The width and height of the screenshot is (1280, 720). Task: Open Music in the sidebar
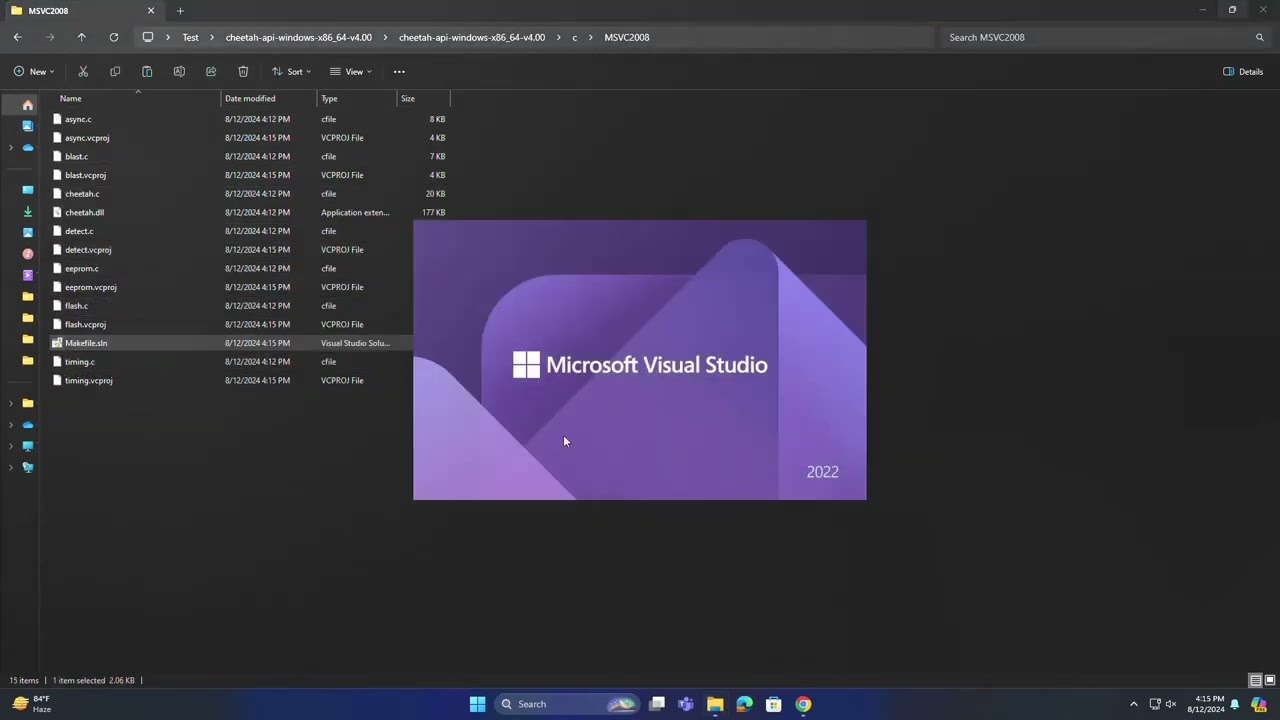[x=28, y=254]
